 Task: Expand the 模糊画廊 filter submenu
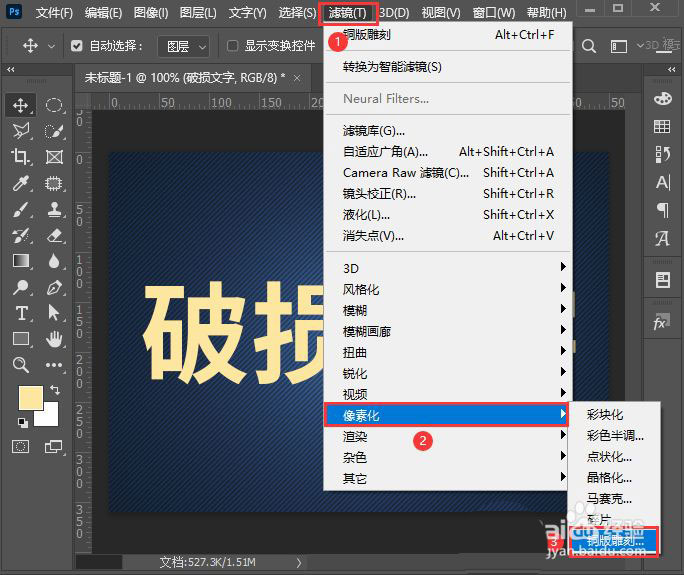pos(448,331)
